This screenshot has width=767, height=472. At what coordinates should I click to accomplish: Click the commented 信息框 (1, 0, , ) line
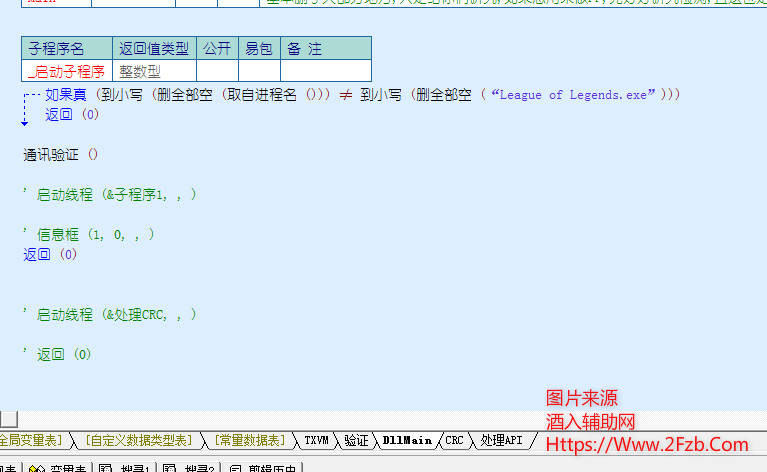click(x=89, y=235)
